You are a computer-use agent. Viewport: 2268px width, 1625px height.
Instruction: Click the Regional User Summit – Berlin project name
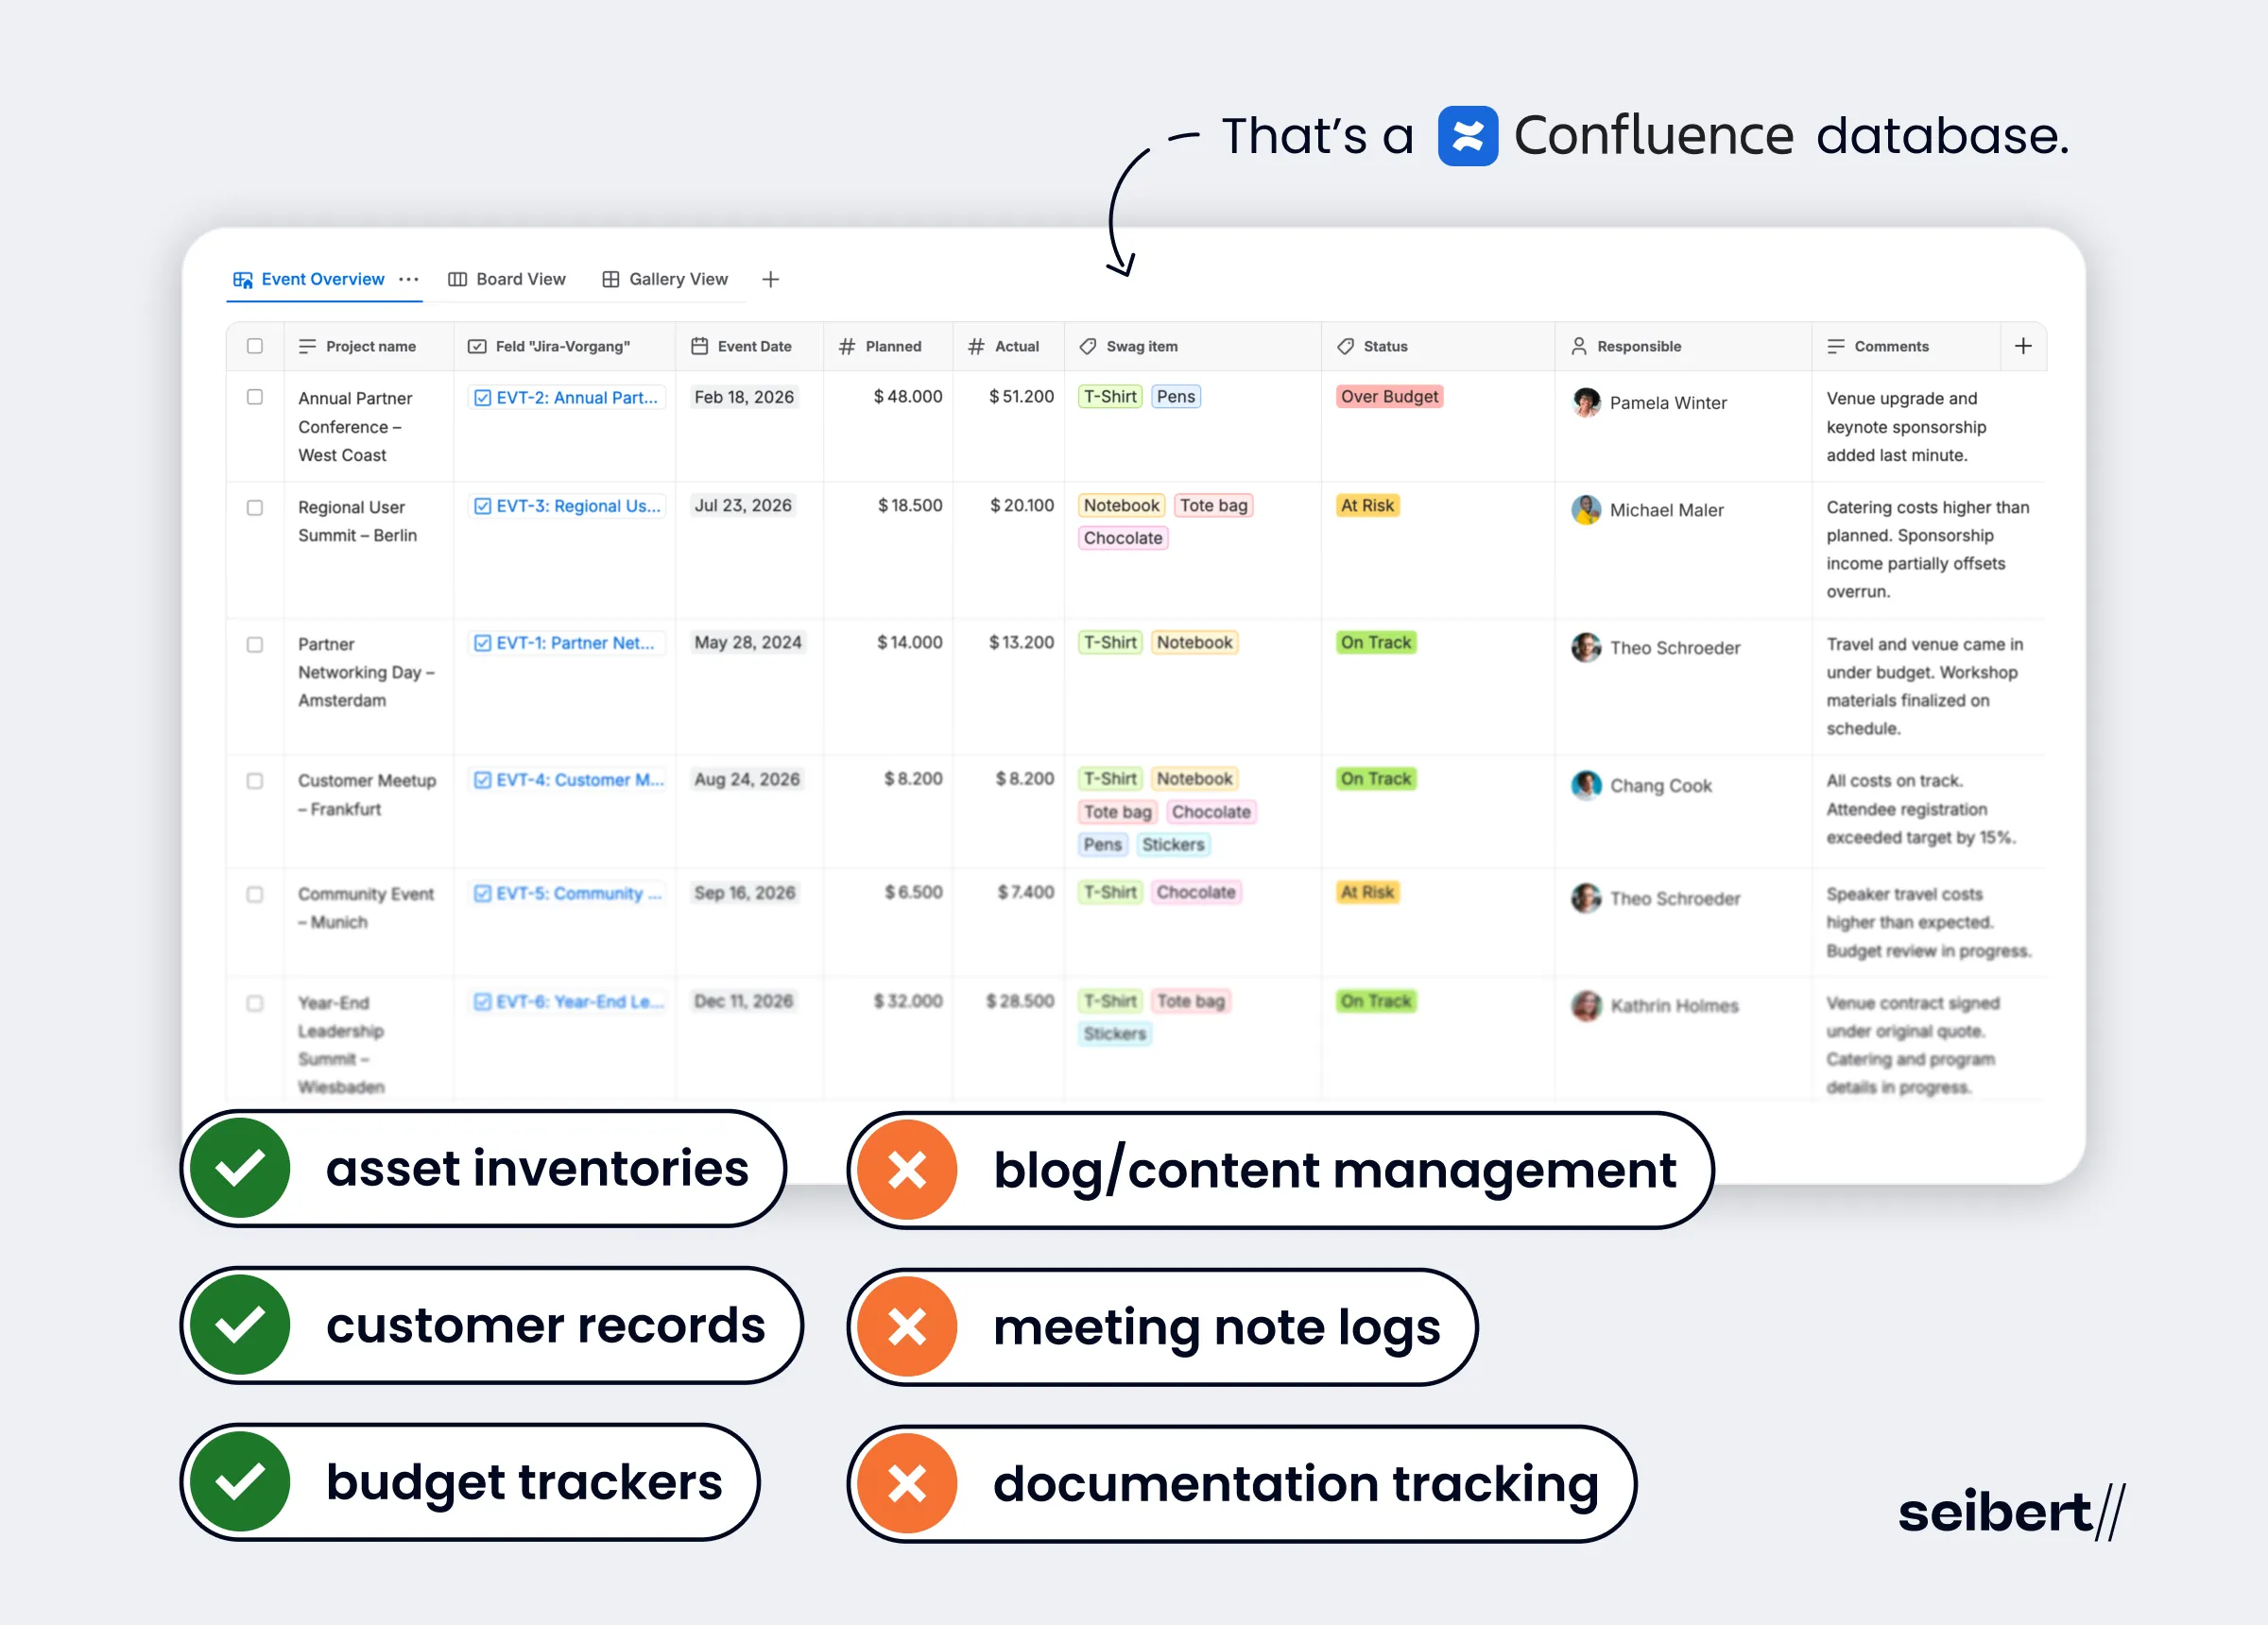357,521
